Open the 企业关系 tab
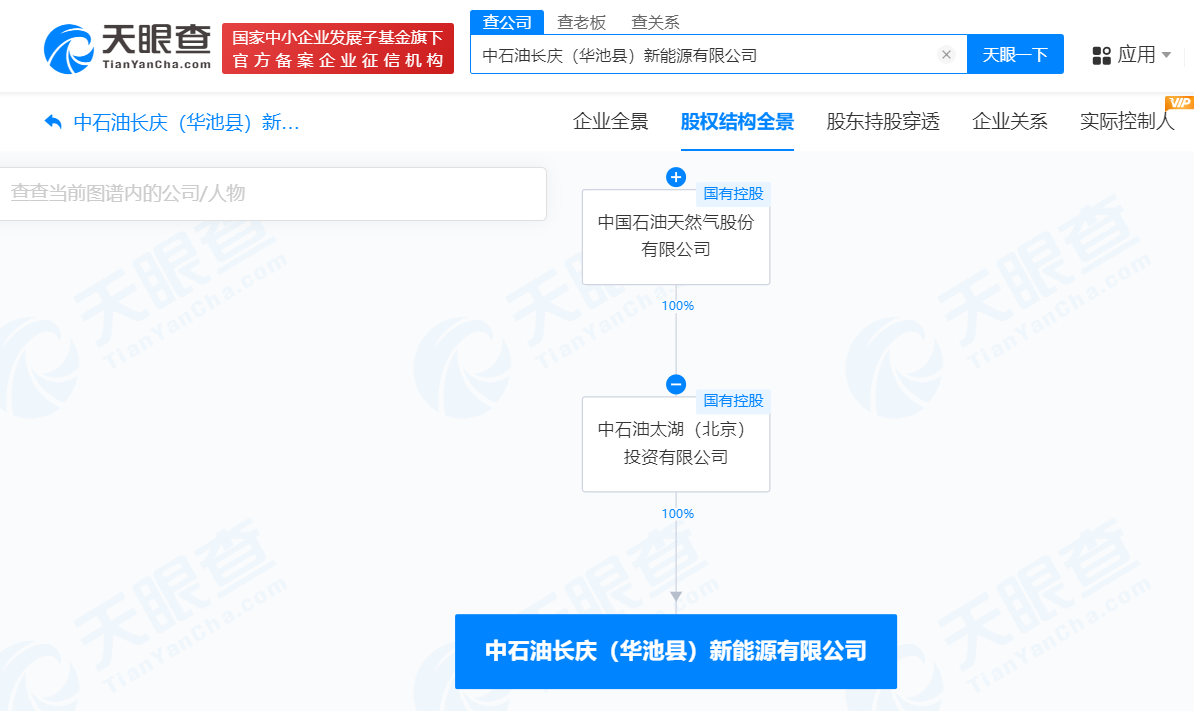 click(x=1010, y=122)
